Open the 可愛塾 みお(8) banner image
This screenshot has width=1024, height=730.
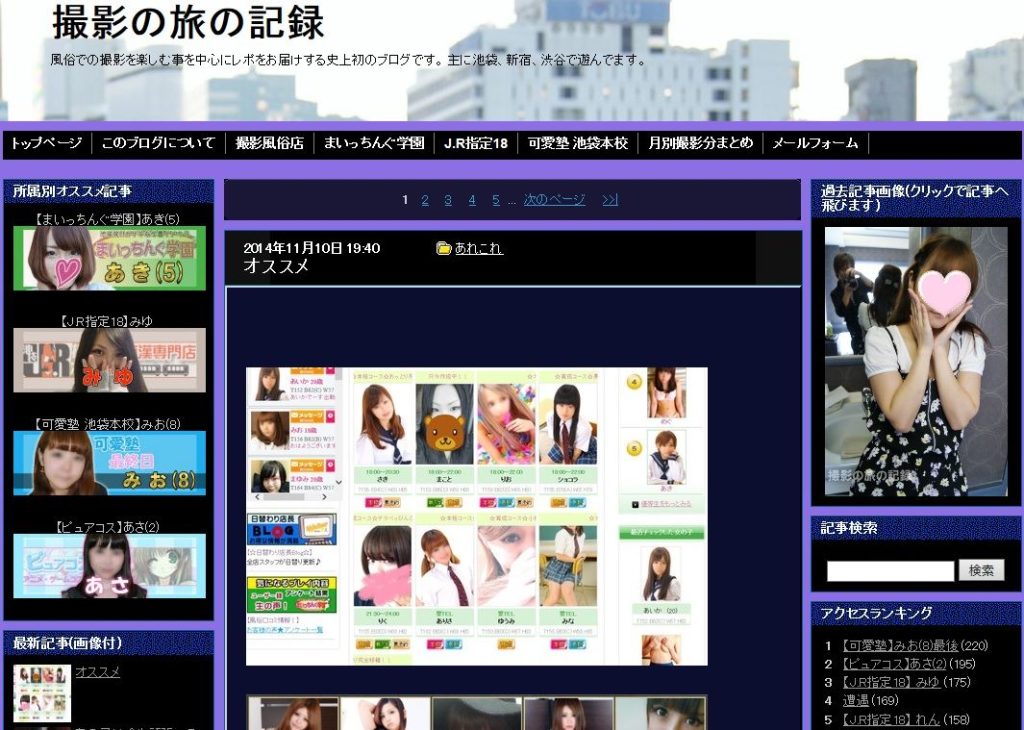[x=109, y=463]
